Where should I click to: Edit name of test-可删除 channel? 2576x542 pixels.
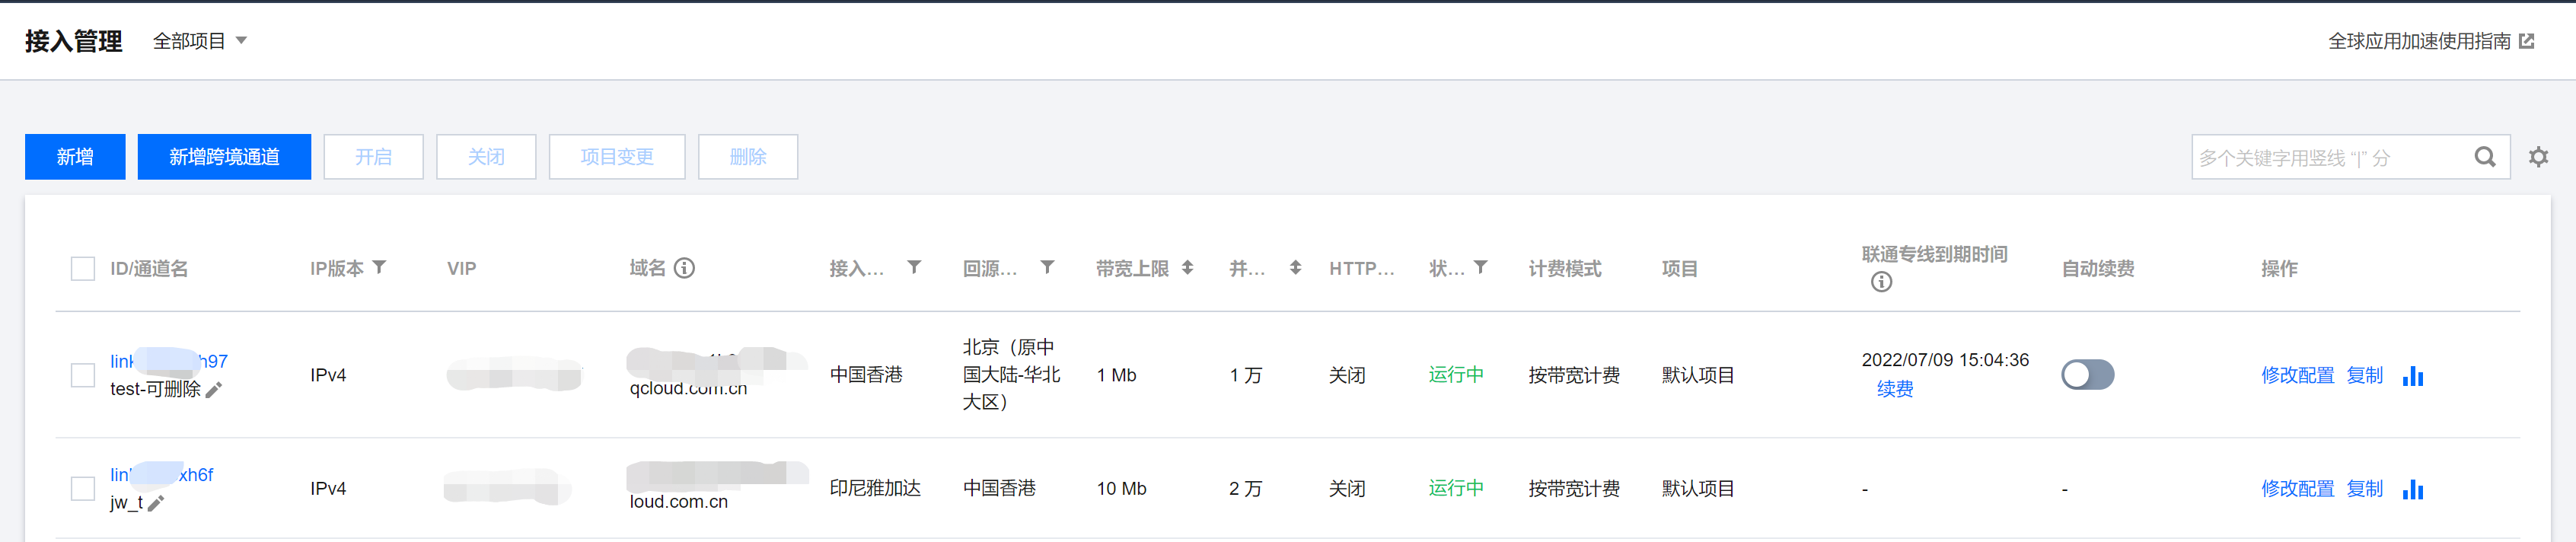pos(214,390)
